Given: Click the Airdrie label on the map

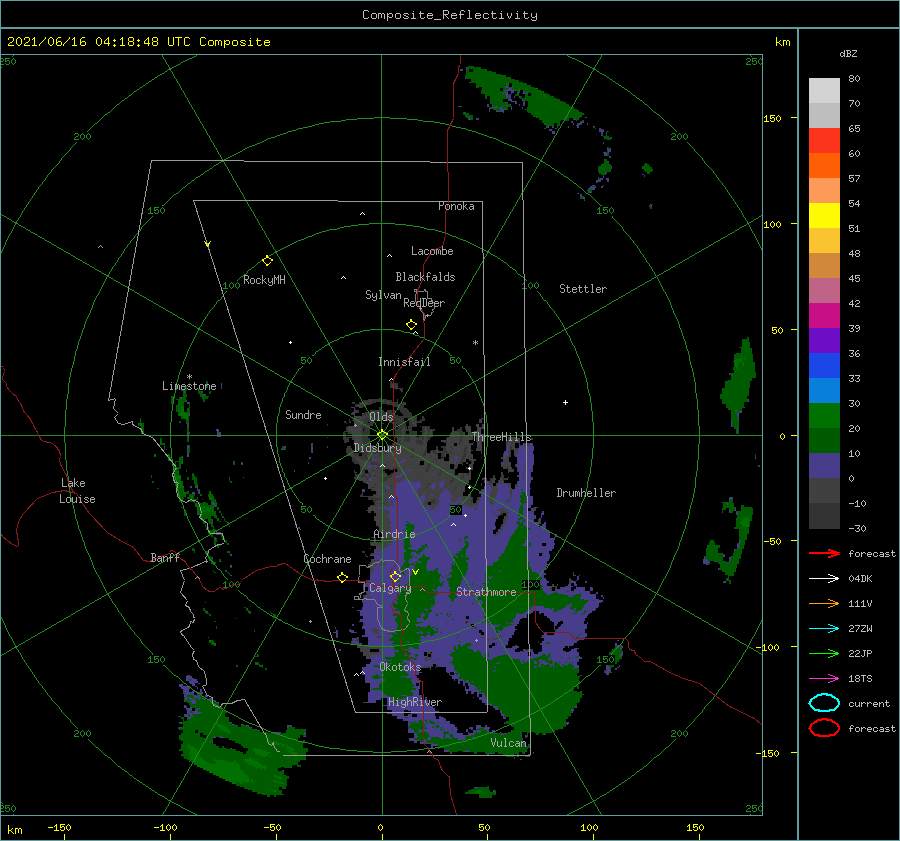Looking at the screenshot, I should [x=394, y=534].
